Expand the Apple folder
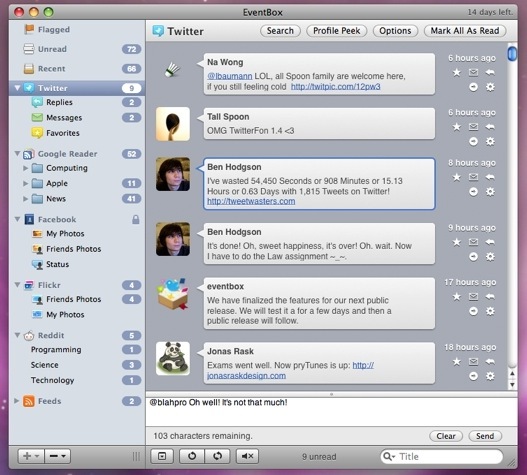 (x=26, y=183)
